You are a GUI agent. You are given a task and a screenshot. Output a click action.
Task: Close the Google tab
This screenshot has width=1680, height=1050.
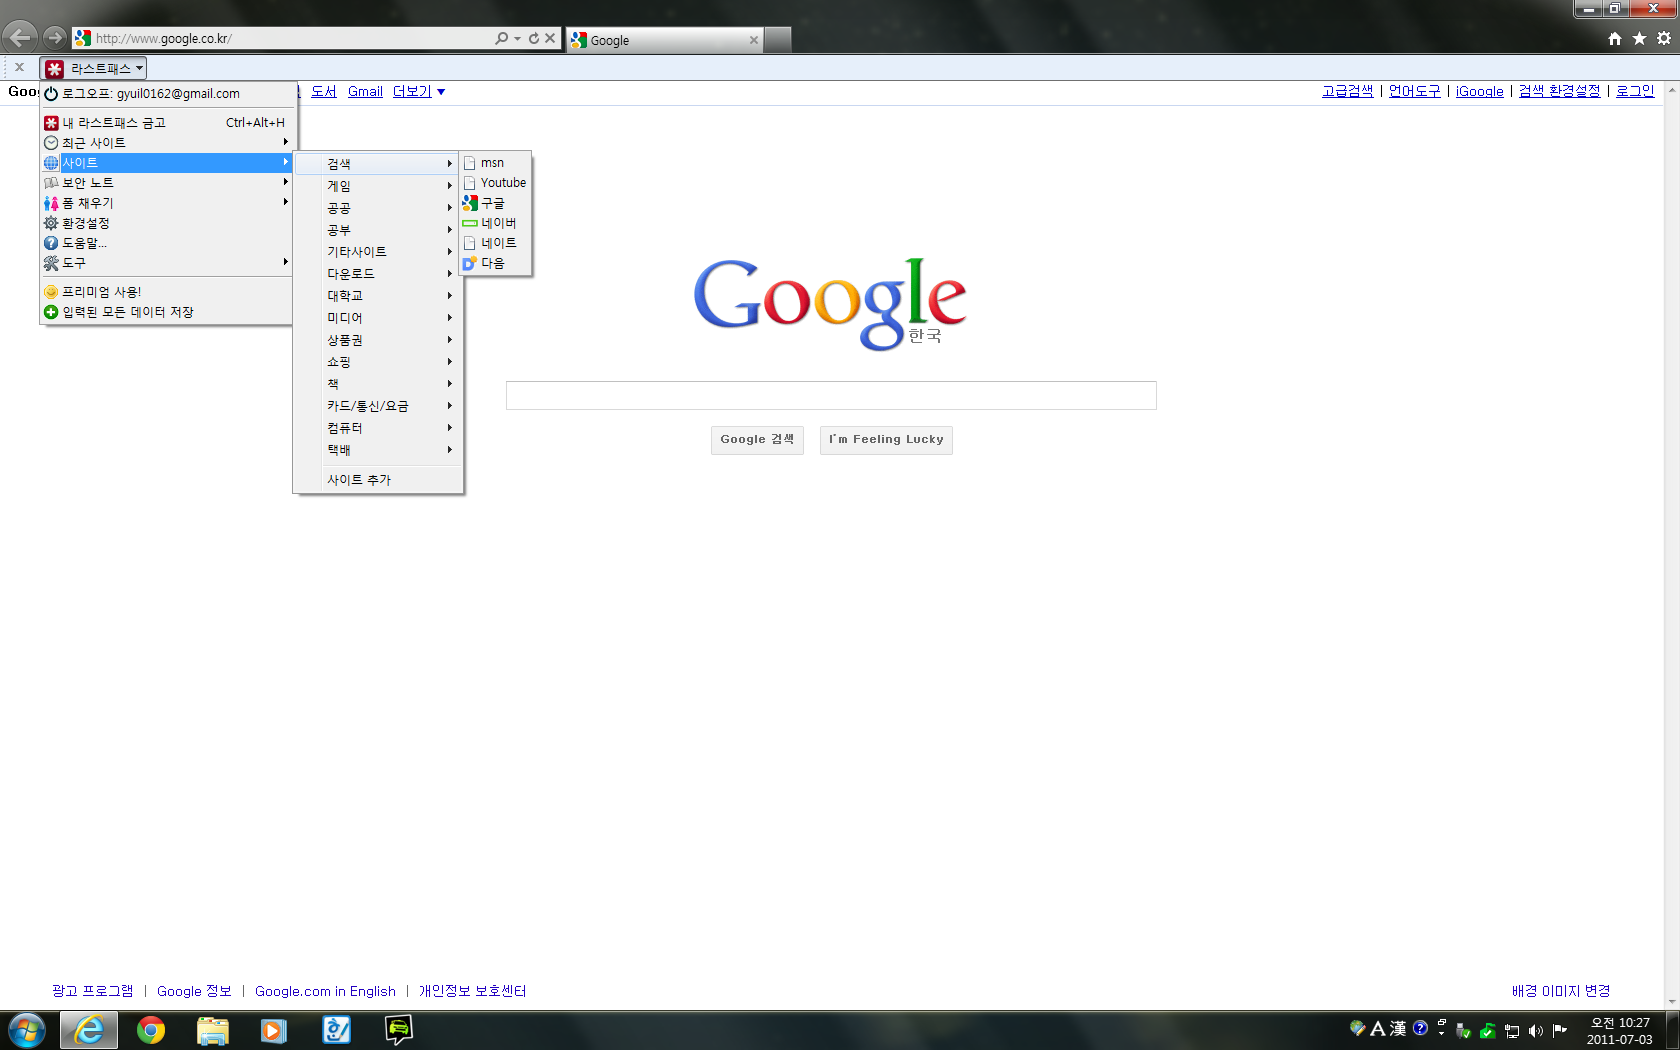754,40
